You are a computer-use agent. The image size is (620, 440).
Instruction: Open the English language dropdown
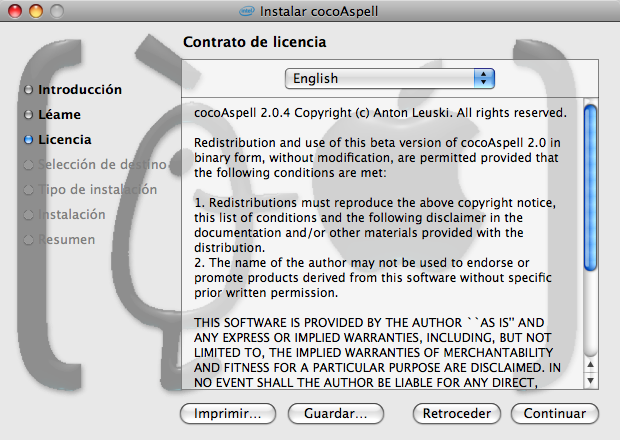click(390, 78)
